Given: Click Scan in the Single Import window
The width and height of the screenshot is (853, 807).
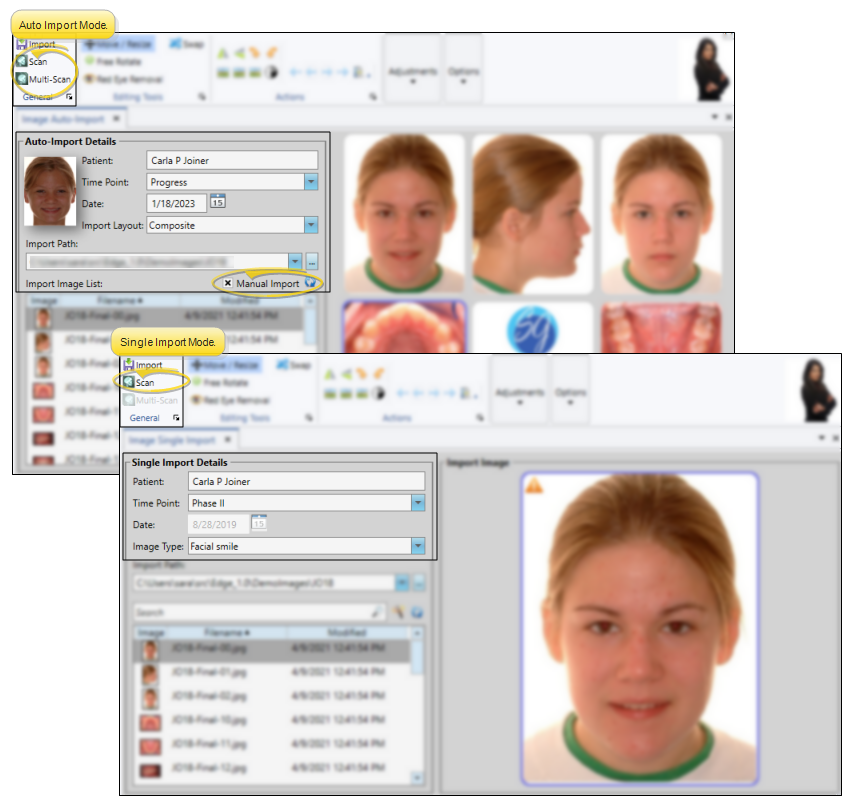Looking at the screenshot, I should coord(144,382).
